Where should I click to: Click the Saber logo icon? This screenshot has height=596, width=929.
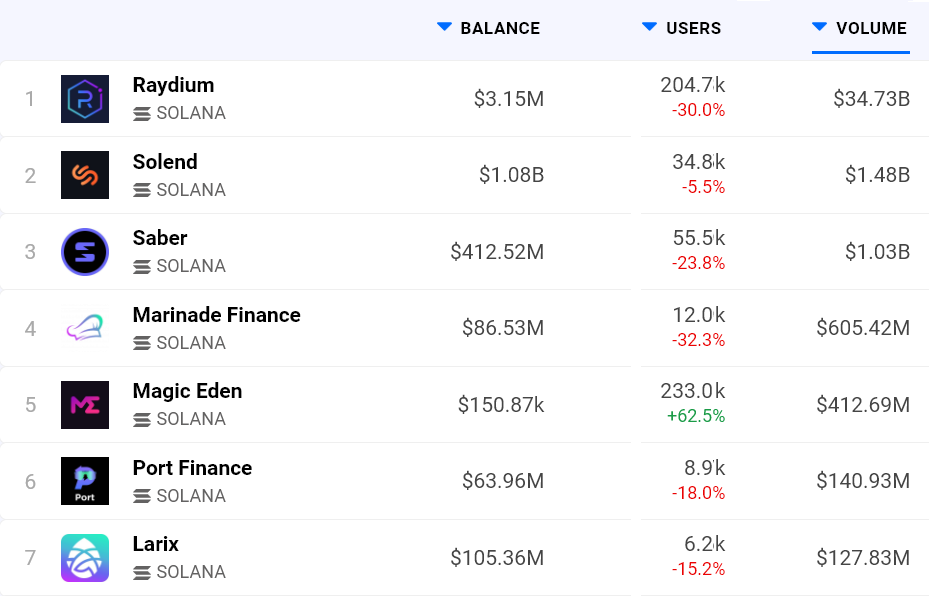click(85, 252)
